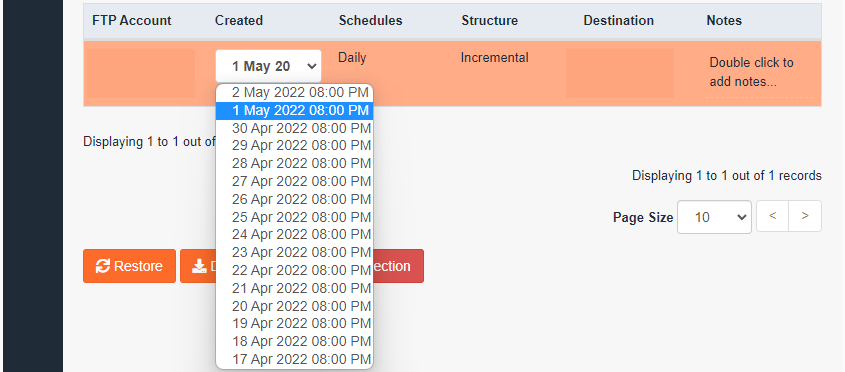
Task: Select highlighted 1 May 2022 08:00 PM option
Action: pyautogui.click(x=294, y=111)
